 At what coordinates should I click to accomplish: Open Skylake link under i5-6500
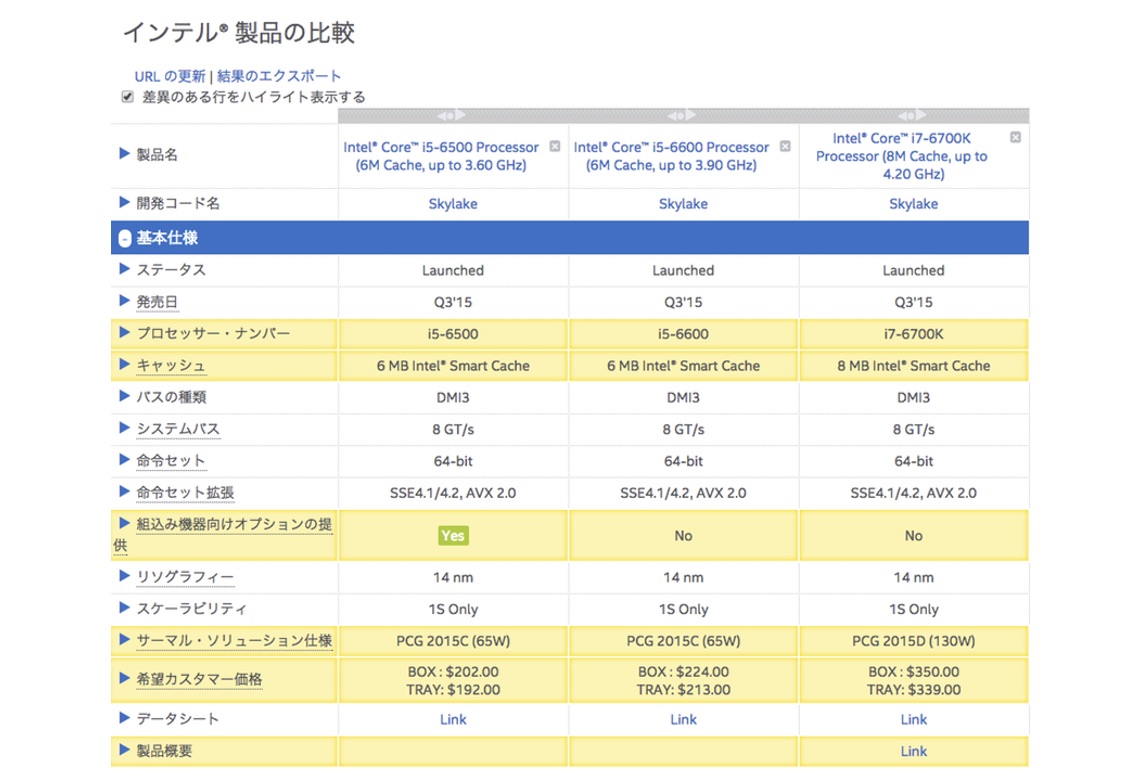pos(453,204)
